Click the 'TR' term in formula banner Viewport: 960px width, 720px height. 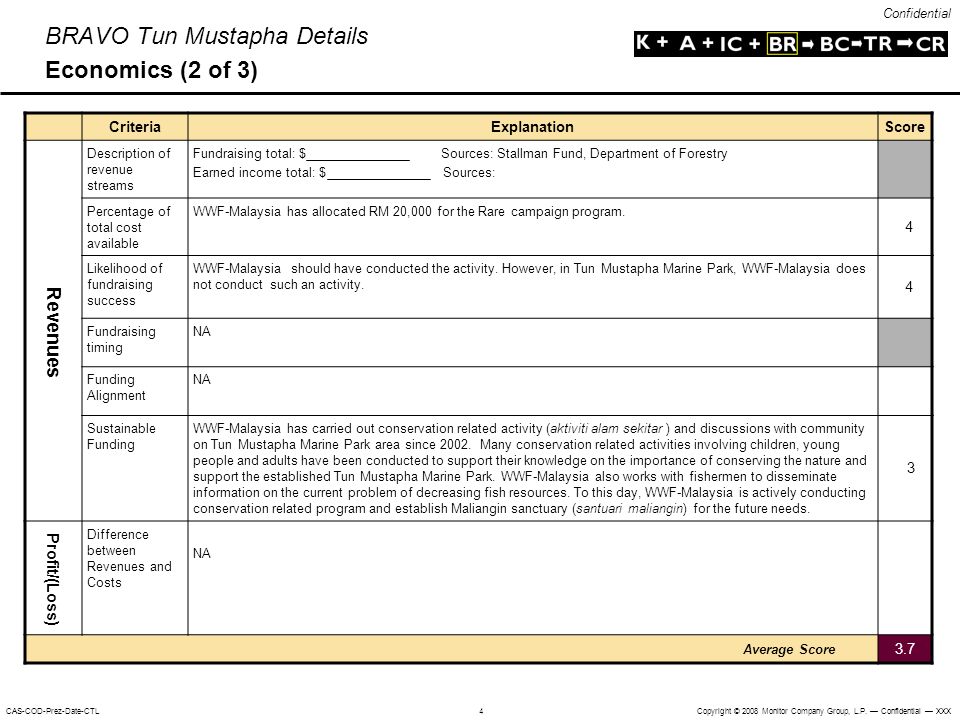[x=878, y=44]
